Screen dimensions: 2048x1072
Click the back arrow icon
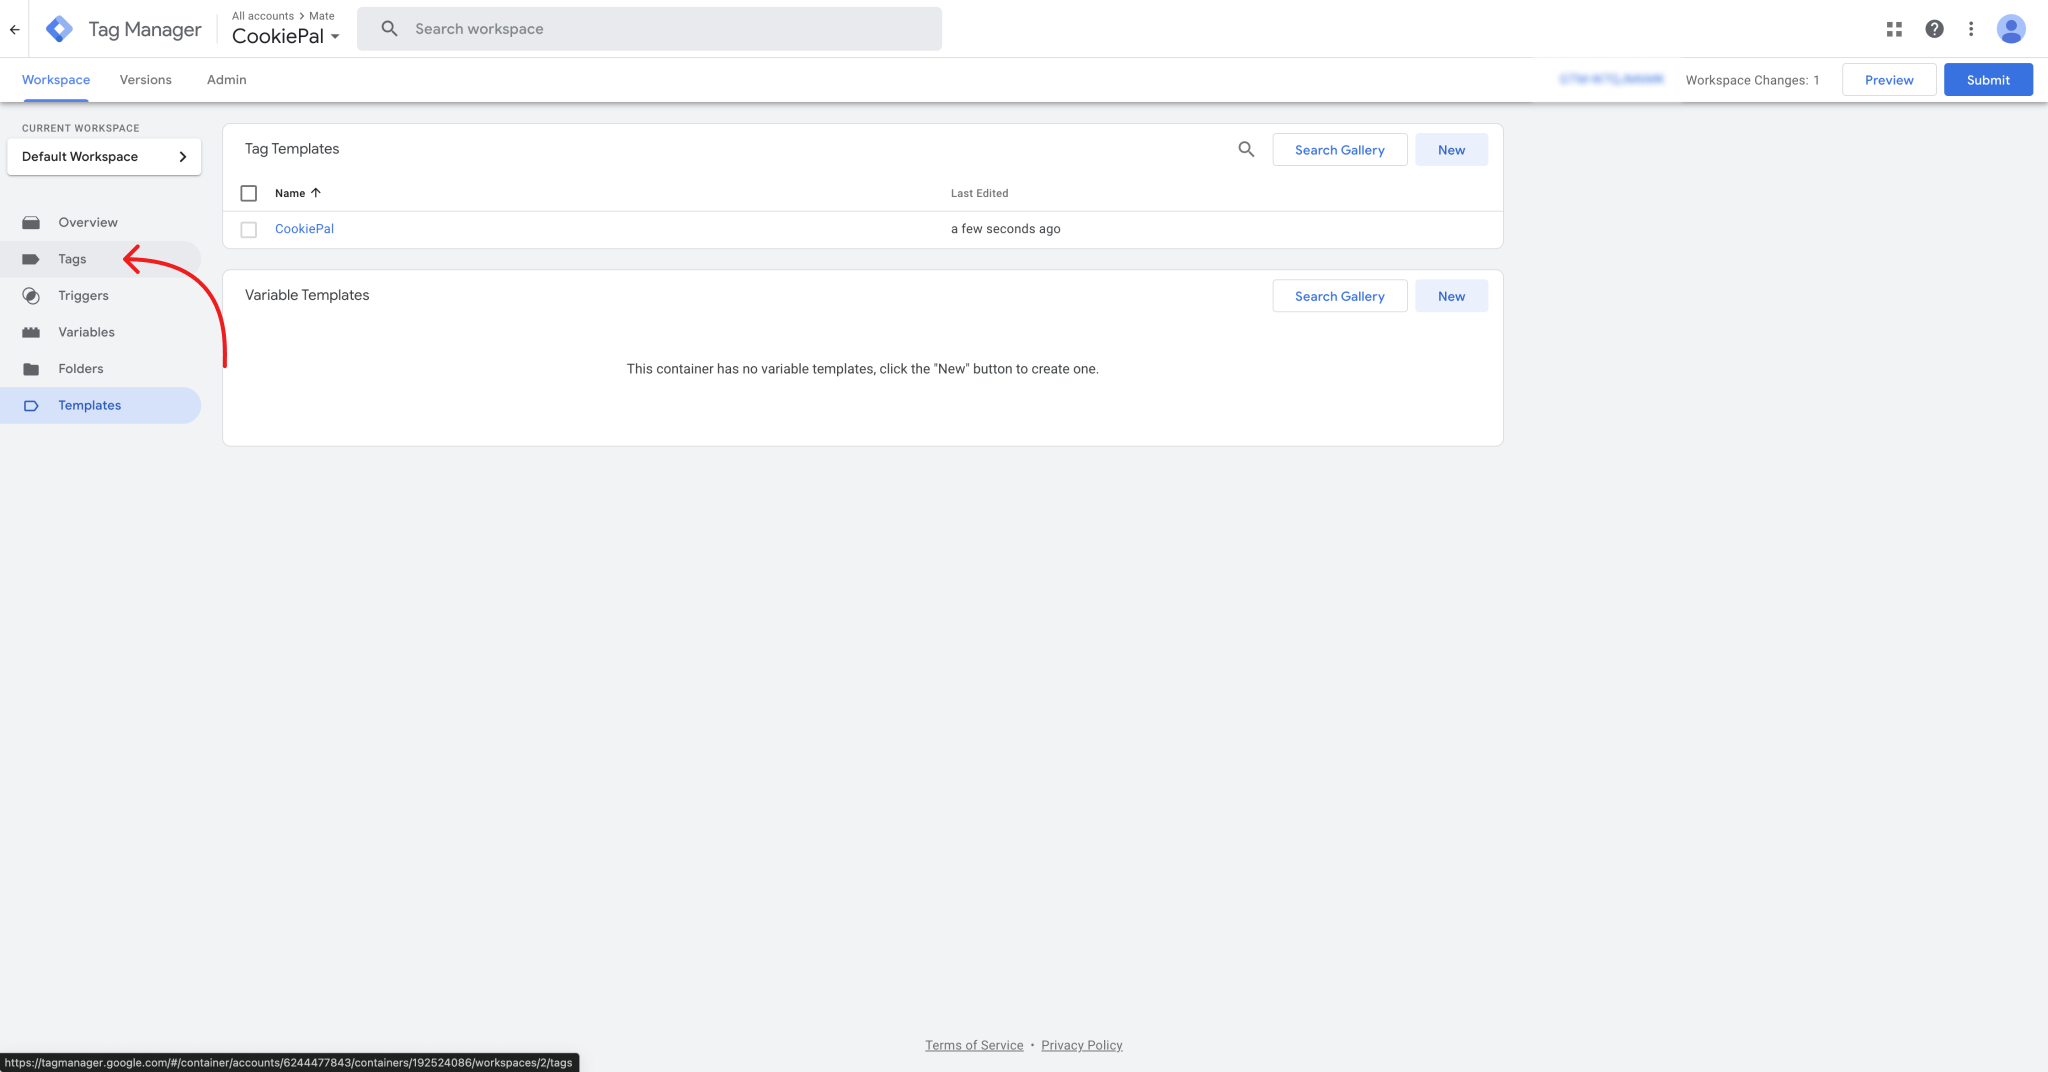[14, 29]
